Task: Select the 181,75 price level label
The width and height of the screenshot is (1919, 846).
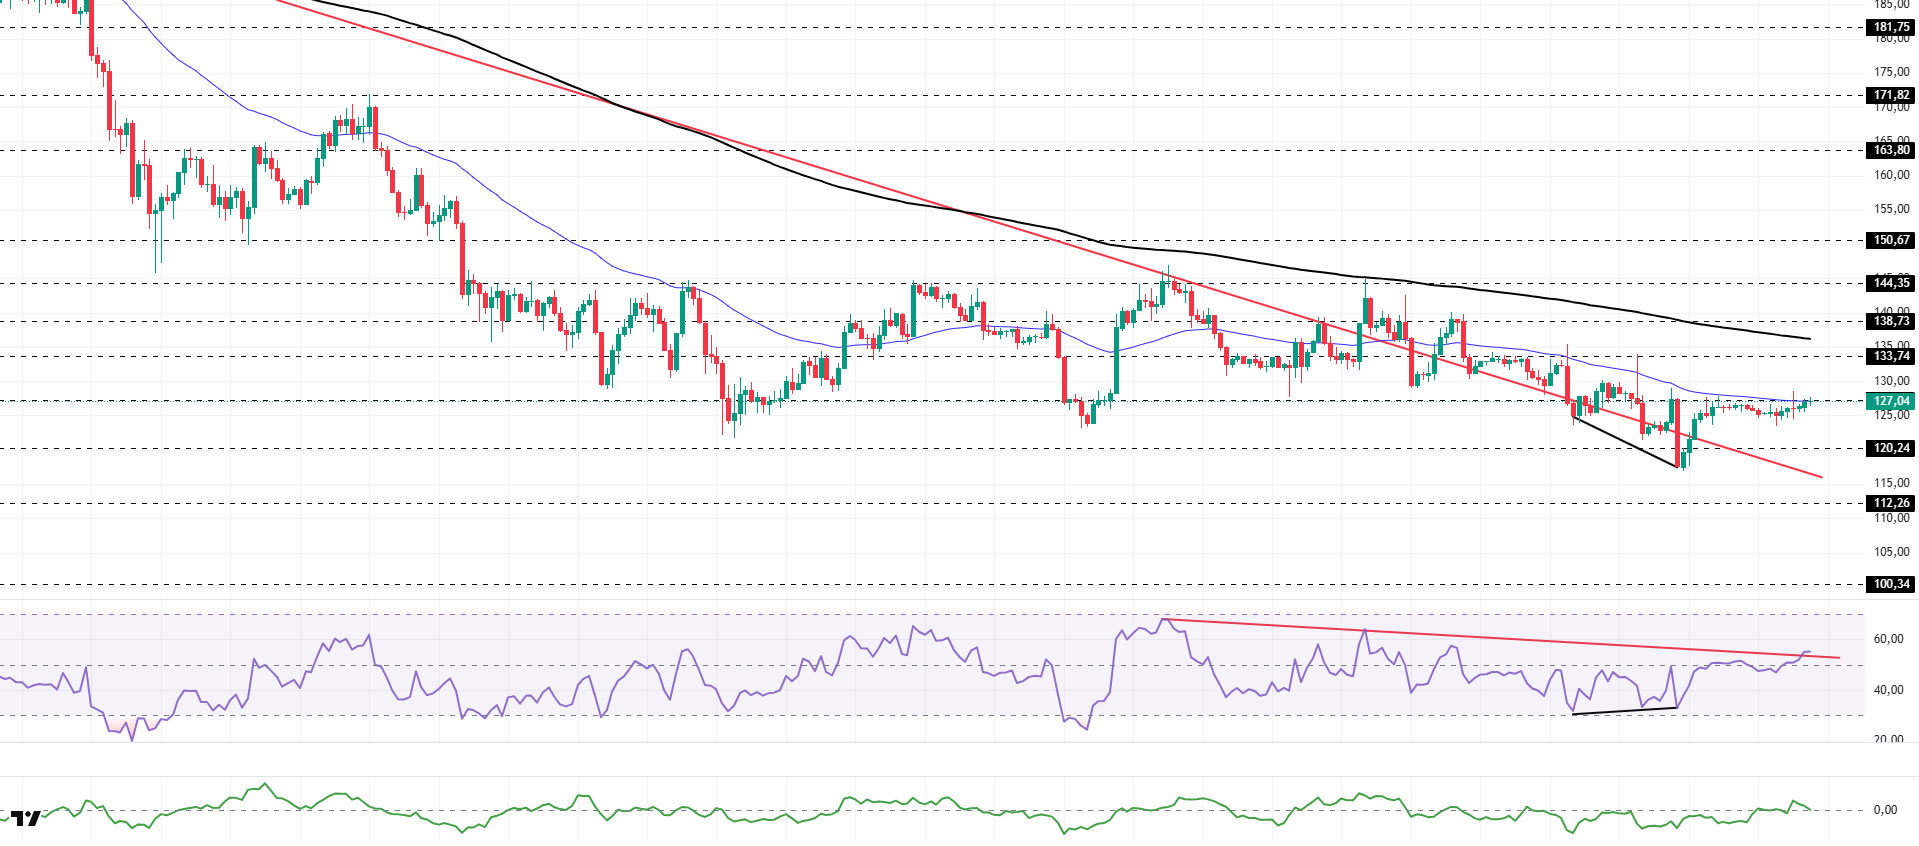Action: pos(1890,28)
